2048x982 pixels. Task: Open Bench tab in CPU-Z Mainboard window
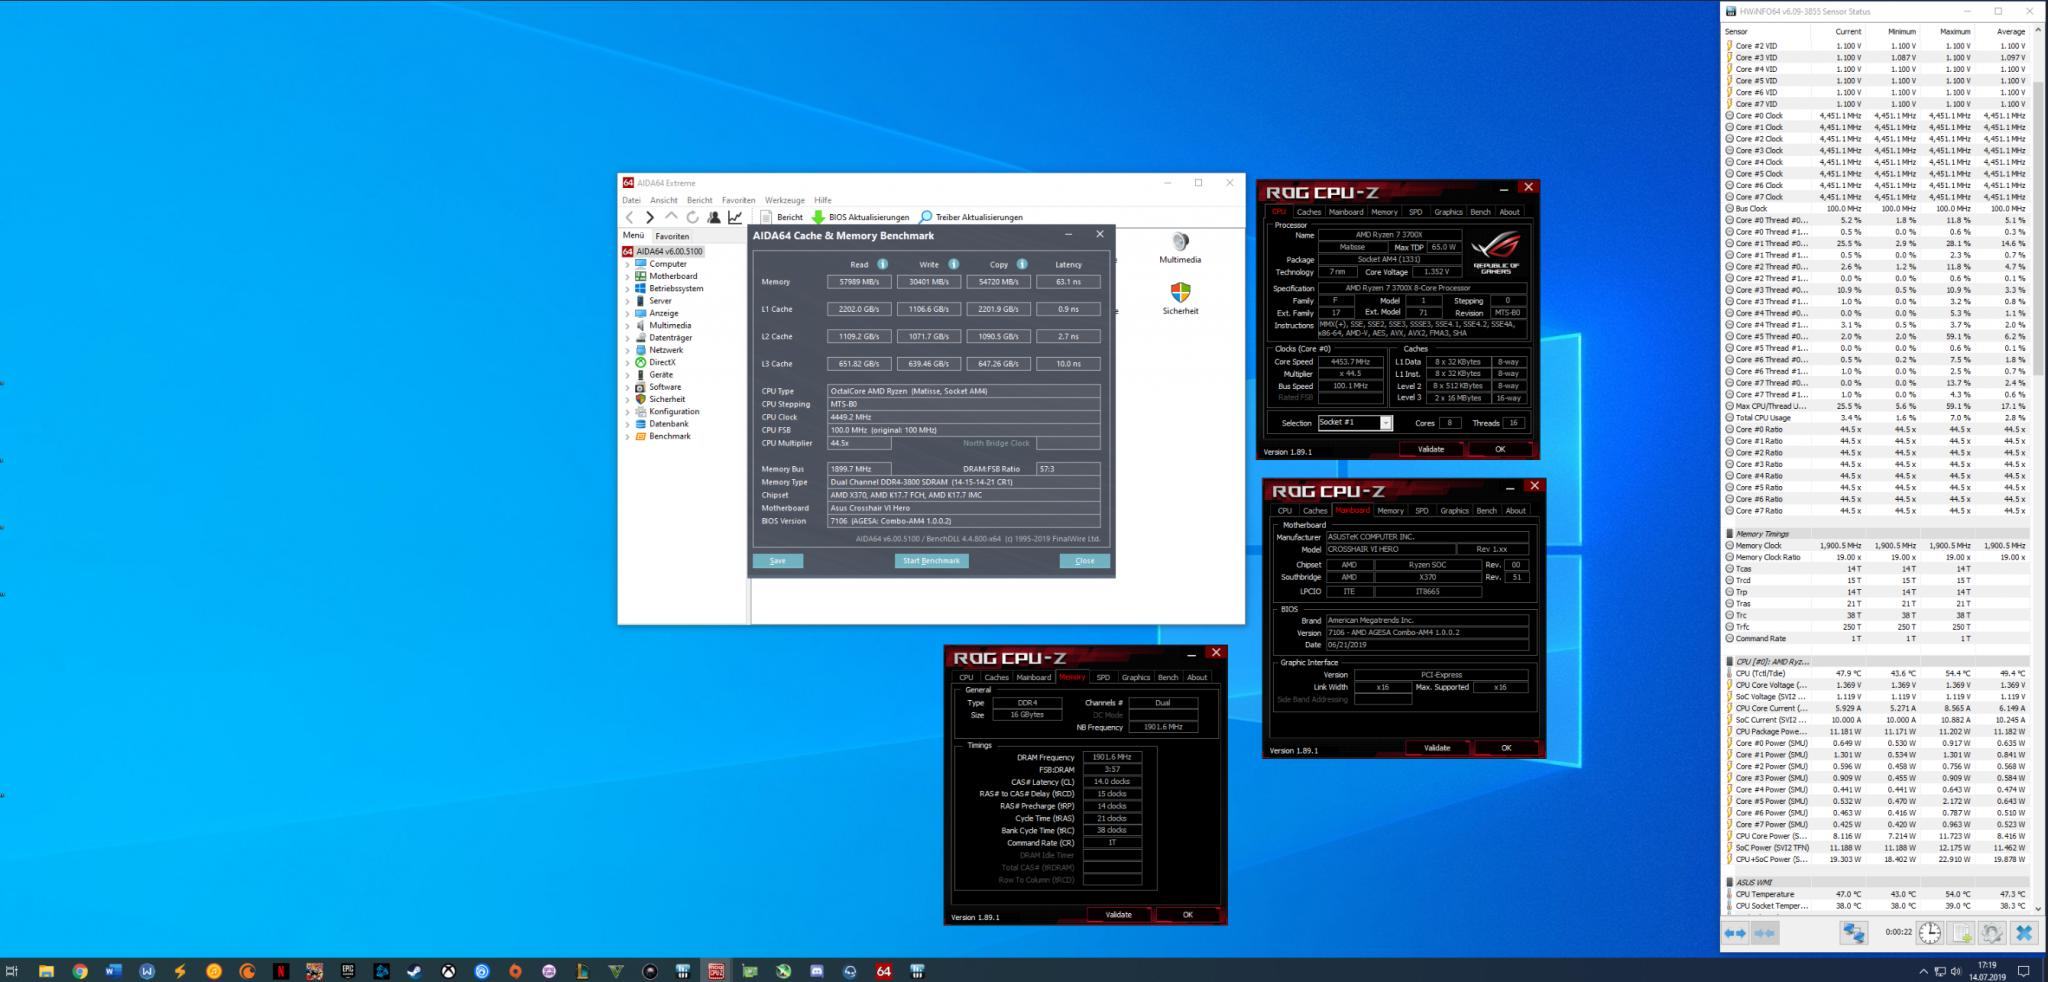click(1486, 511)
